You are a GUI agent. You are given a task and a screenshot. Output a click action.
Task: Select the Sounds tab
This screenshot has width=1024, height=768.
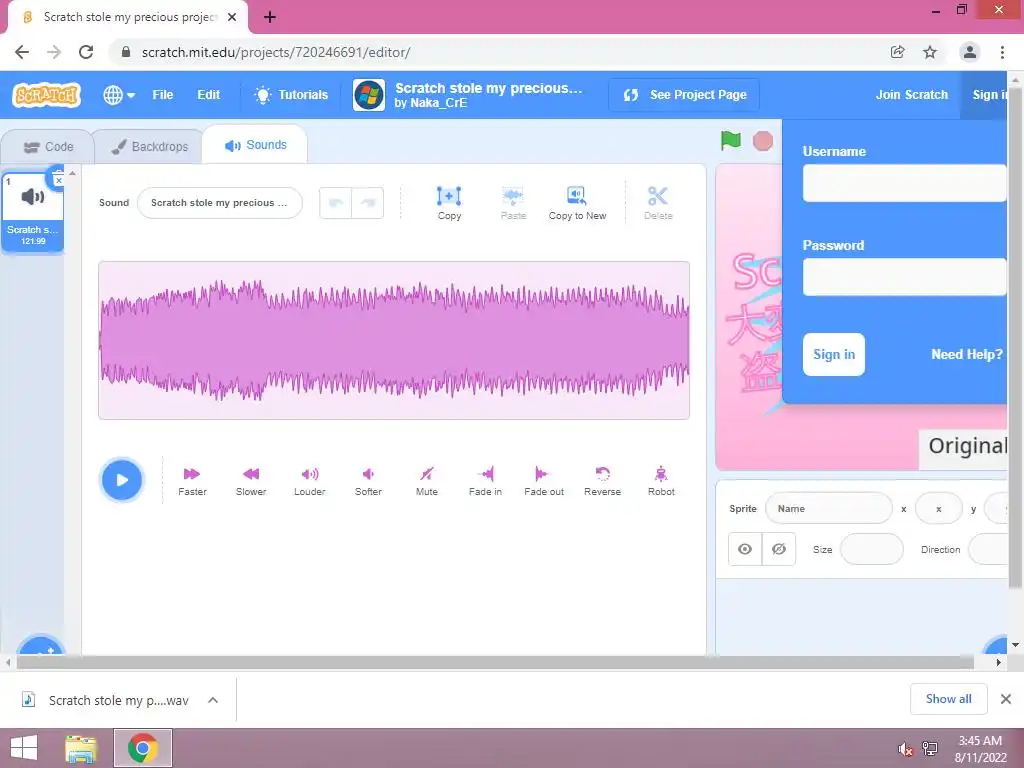tap(255, 145)
